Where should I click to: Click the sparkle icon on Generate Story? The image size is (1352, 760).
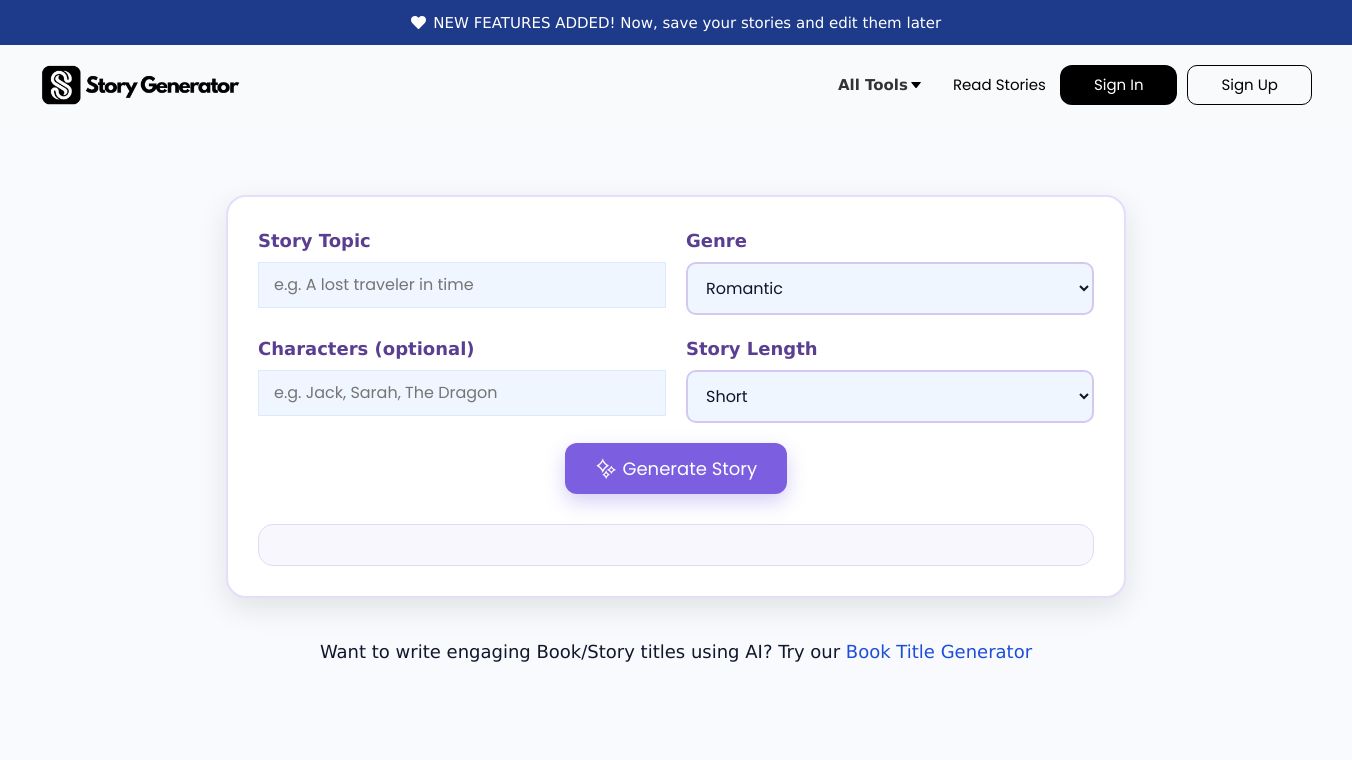[x=605, y=469]
